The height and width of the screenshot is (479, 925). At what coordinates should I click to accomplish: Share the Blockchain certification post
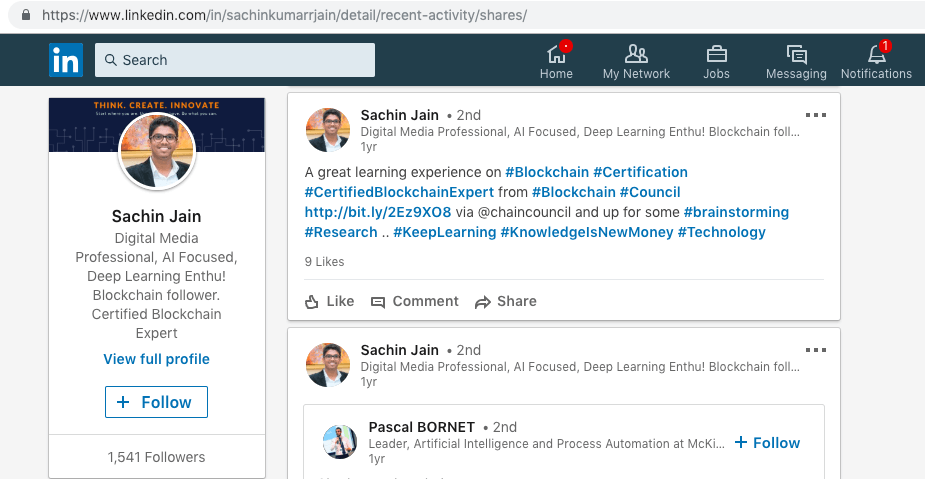click(505, 301)
